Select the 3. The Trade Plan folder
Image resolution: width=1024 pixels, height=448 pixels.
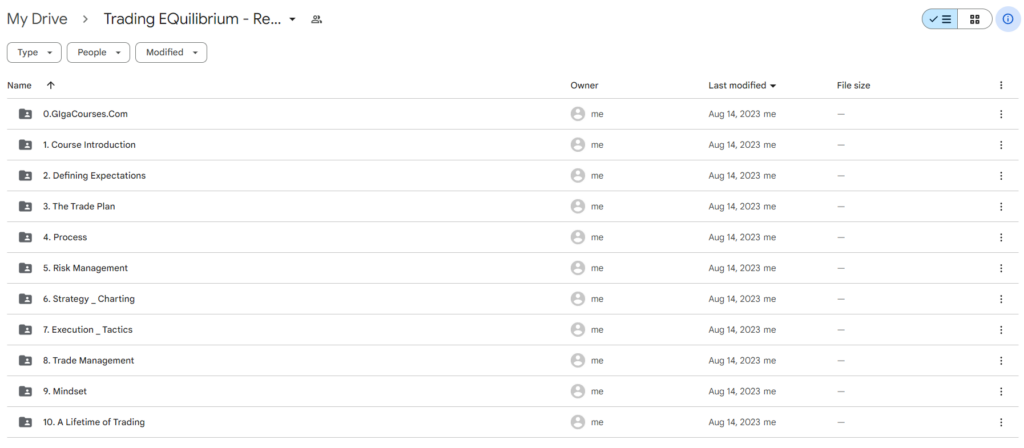(80, 206)
